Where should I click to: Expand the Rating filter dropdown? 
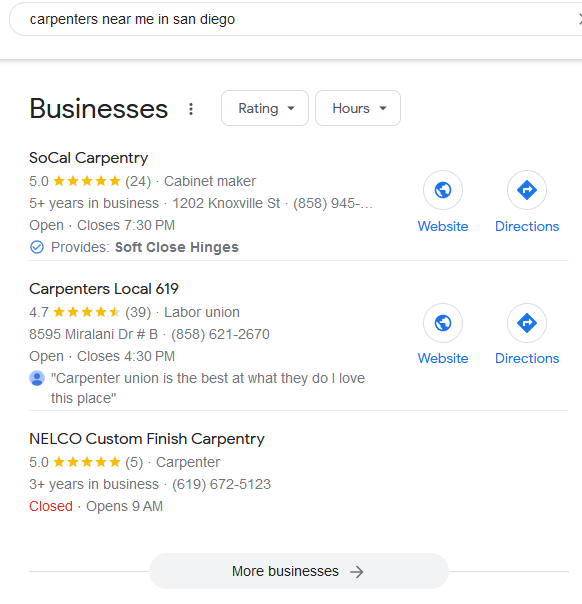[x=265, y=108]
